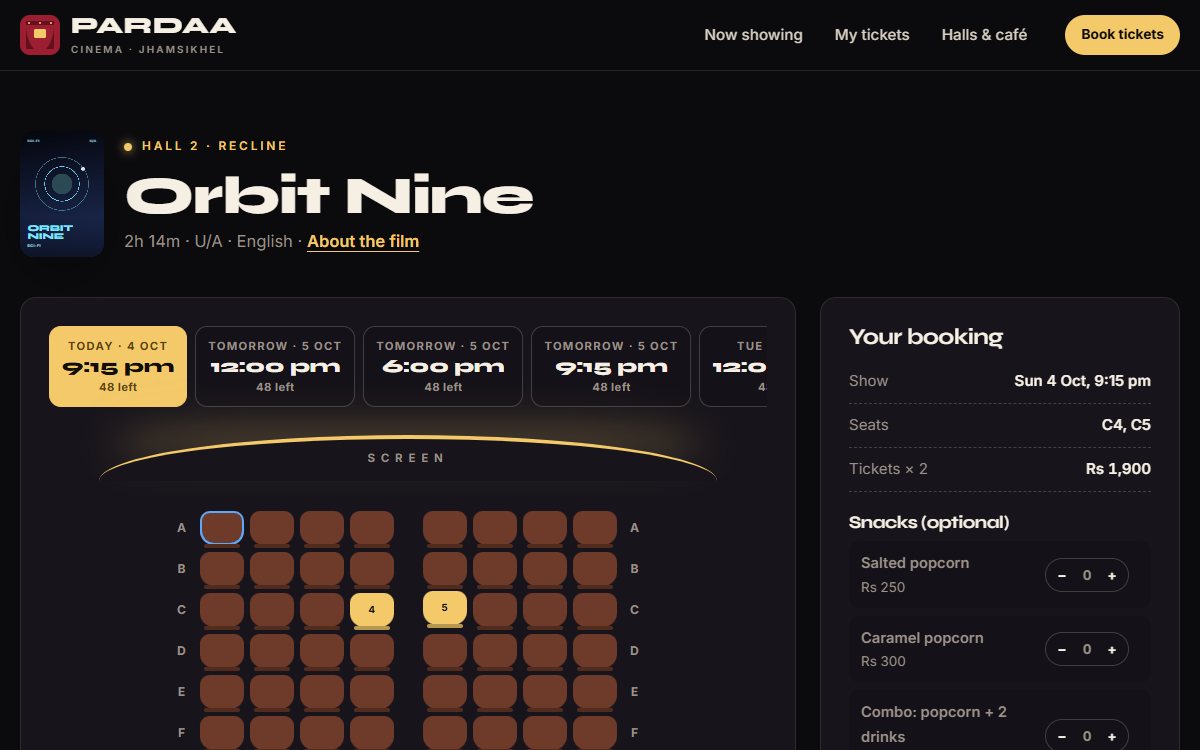Click the 'HALL 2 · RECLINE' label

(x=214, y=146)
